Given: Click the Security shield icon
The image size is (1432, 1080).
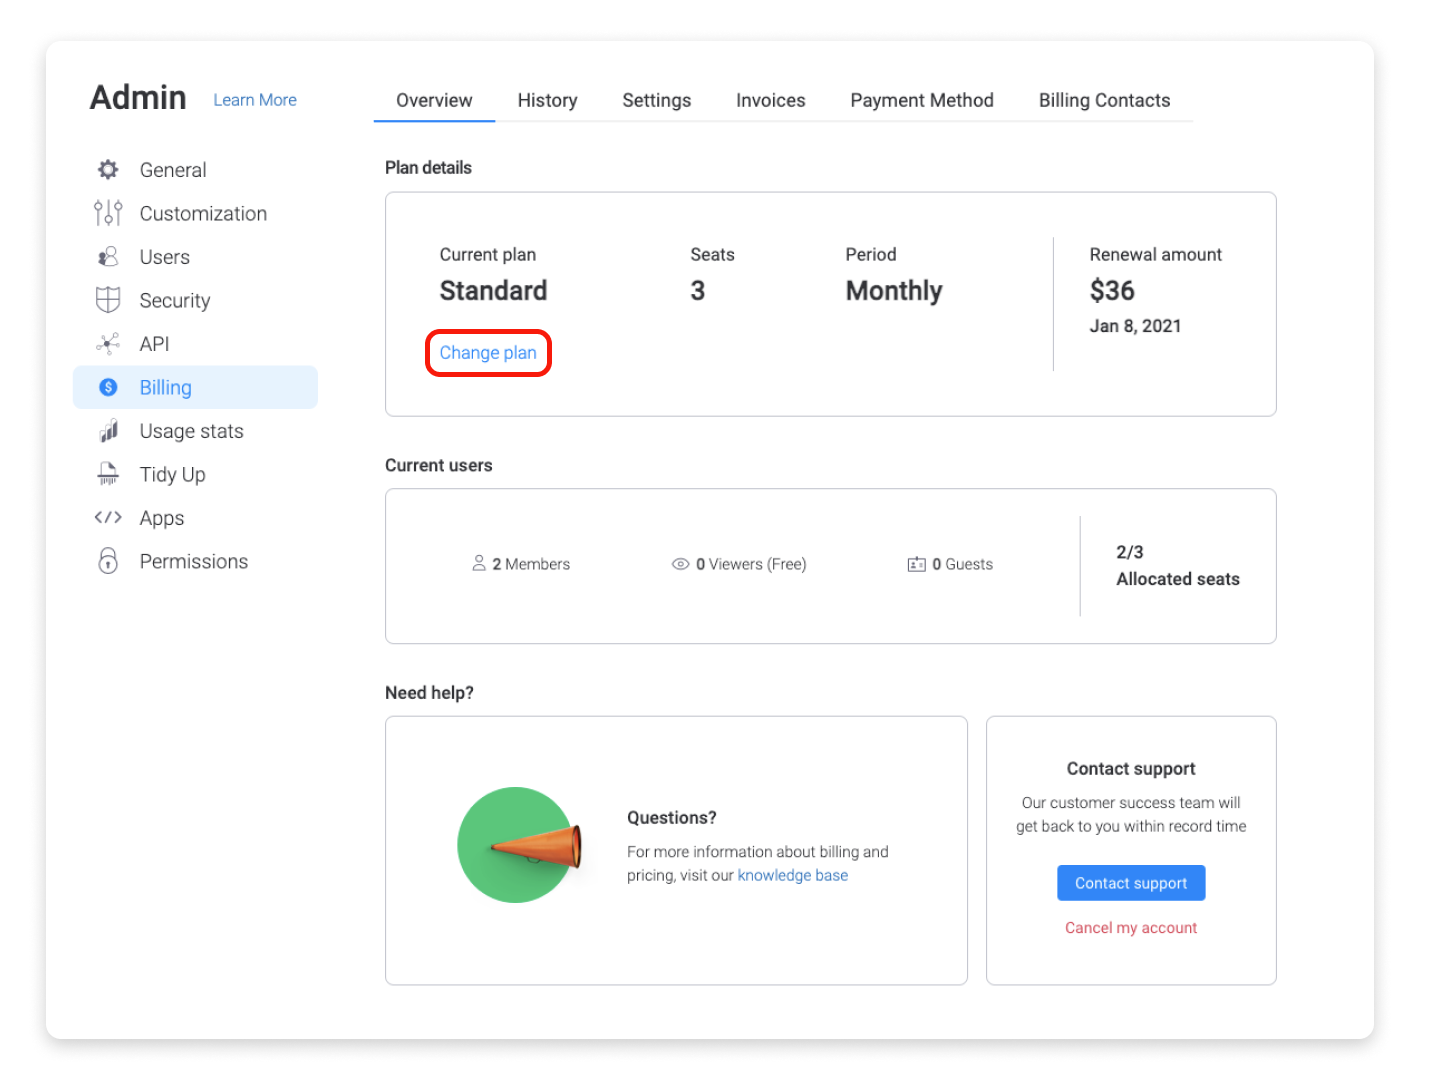Looking at the screenshot, I should click(x=108, y=300).
